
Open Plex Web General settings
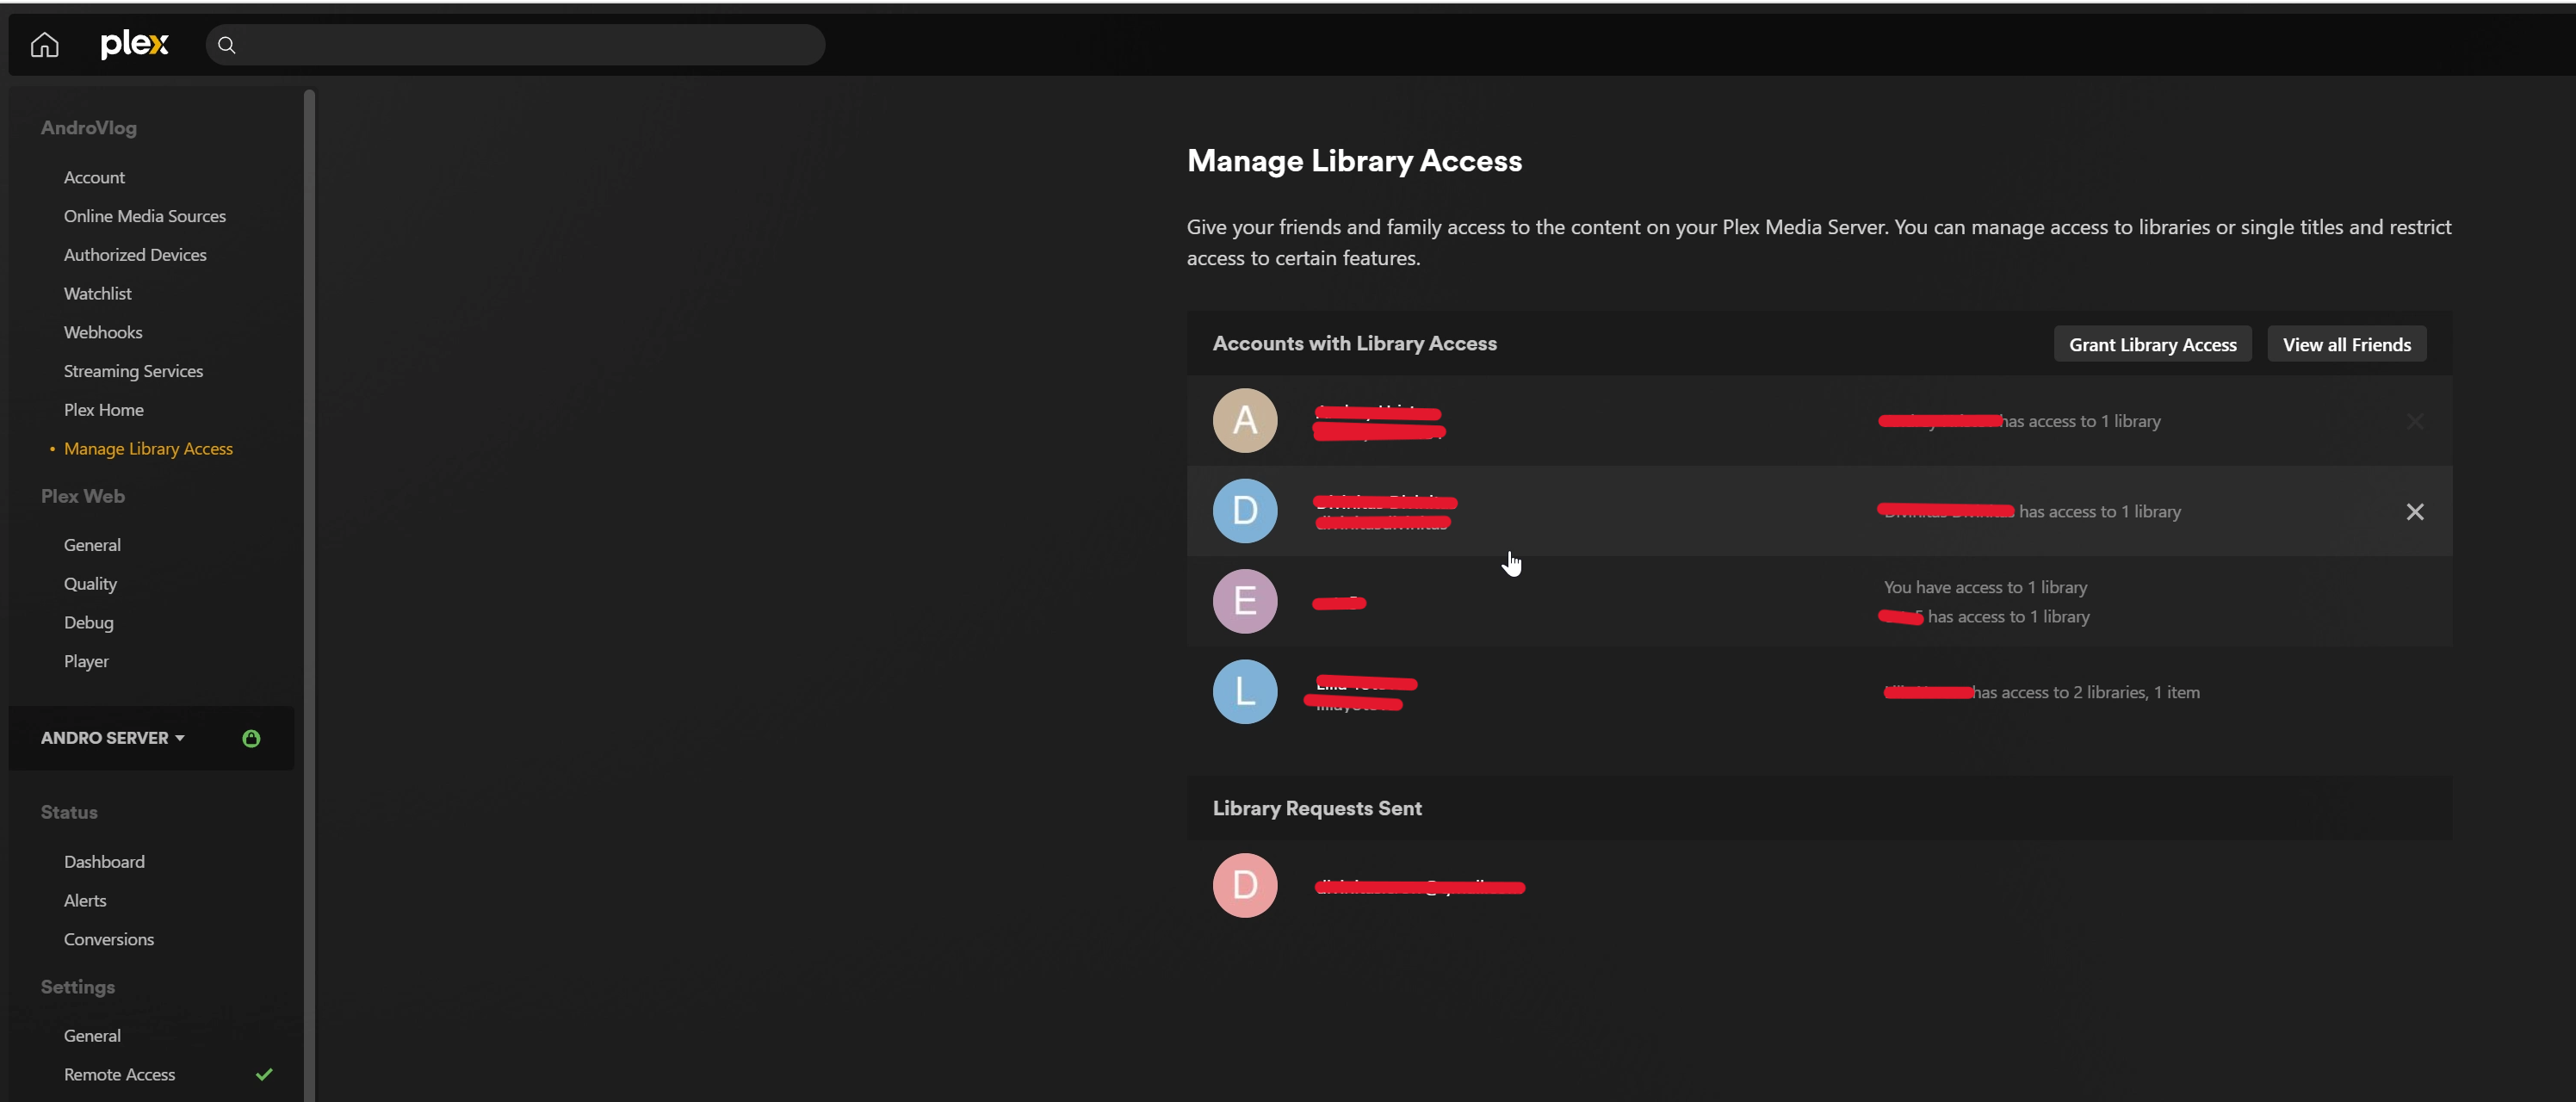pyautogui.click(x=92, y=545)
